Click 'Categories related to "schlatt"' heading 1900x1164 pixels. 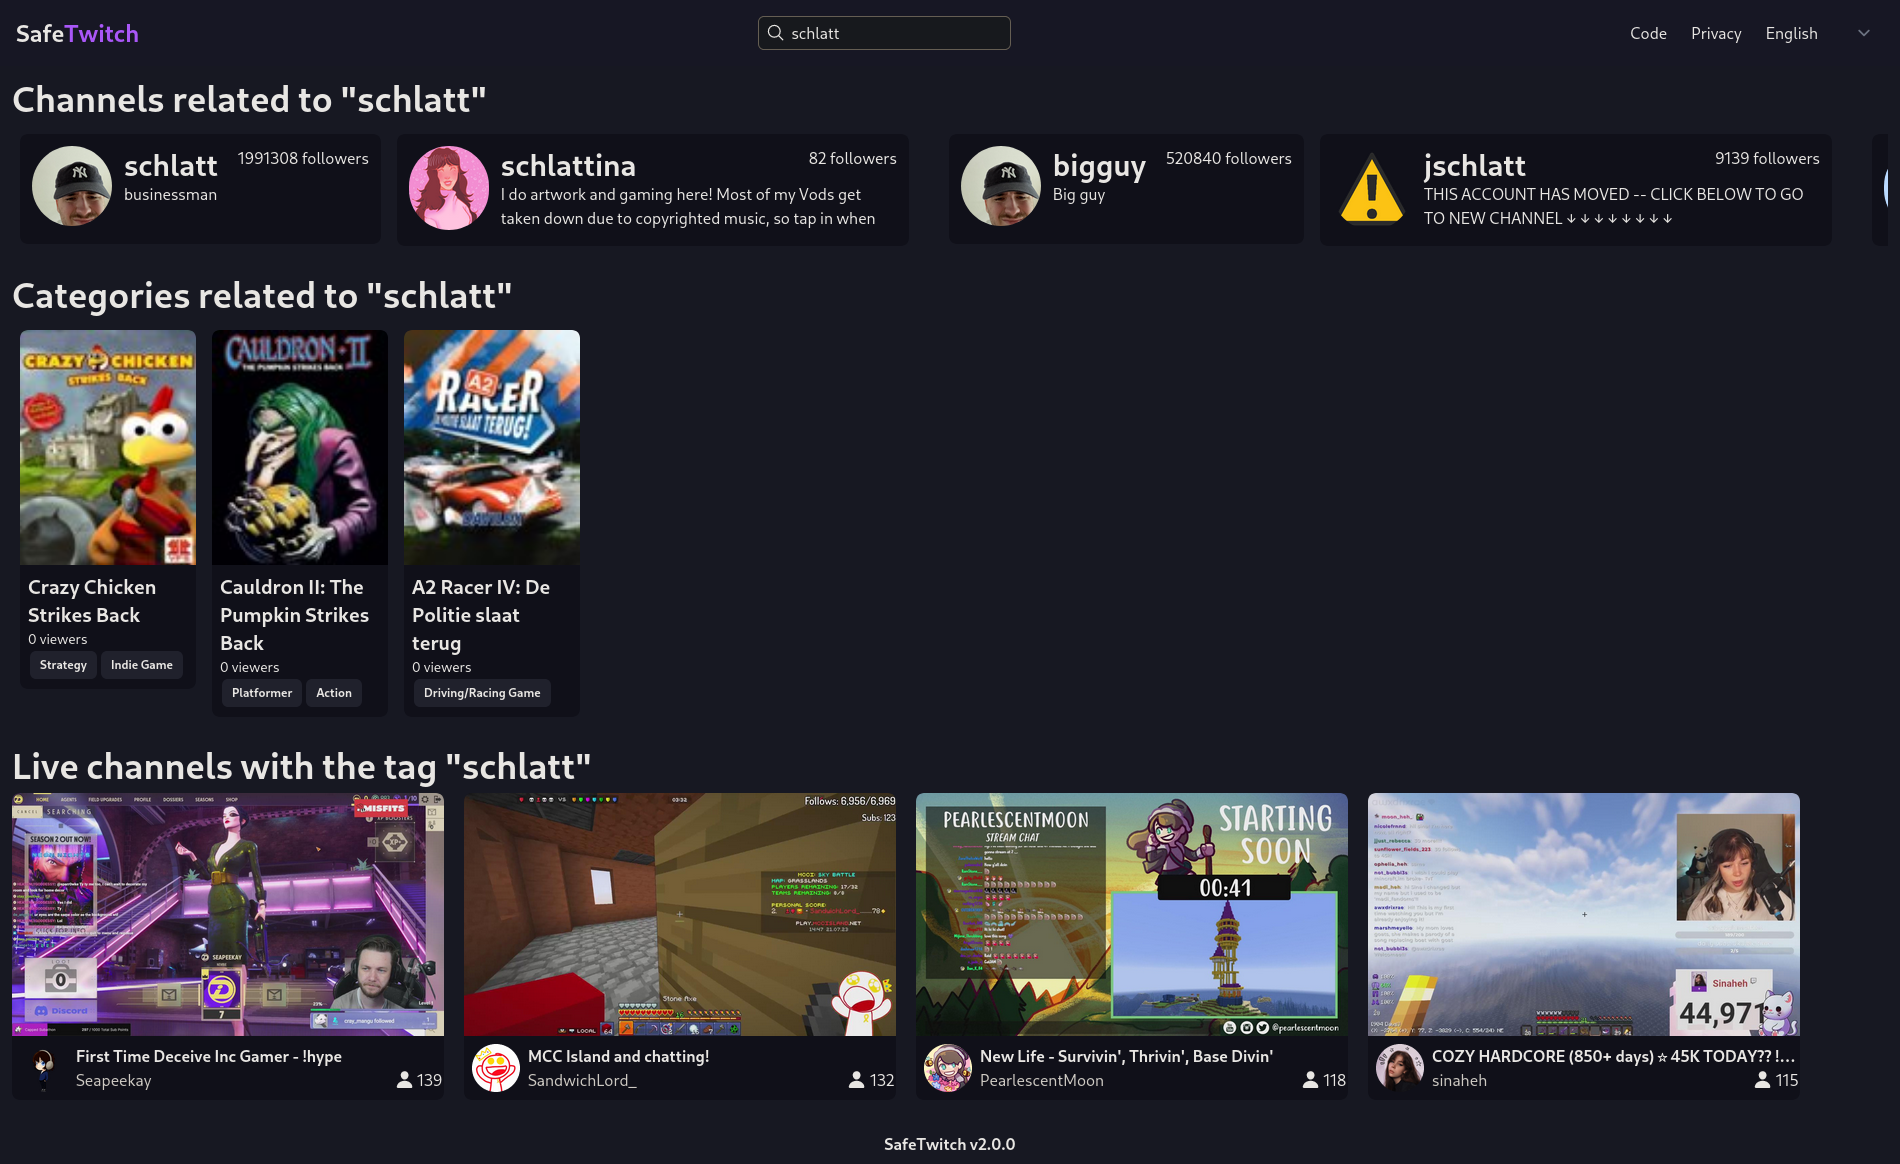click(x=262, y=295)
